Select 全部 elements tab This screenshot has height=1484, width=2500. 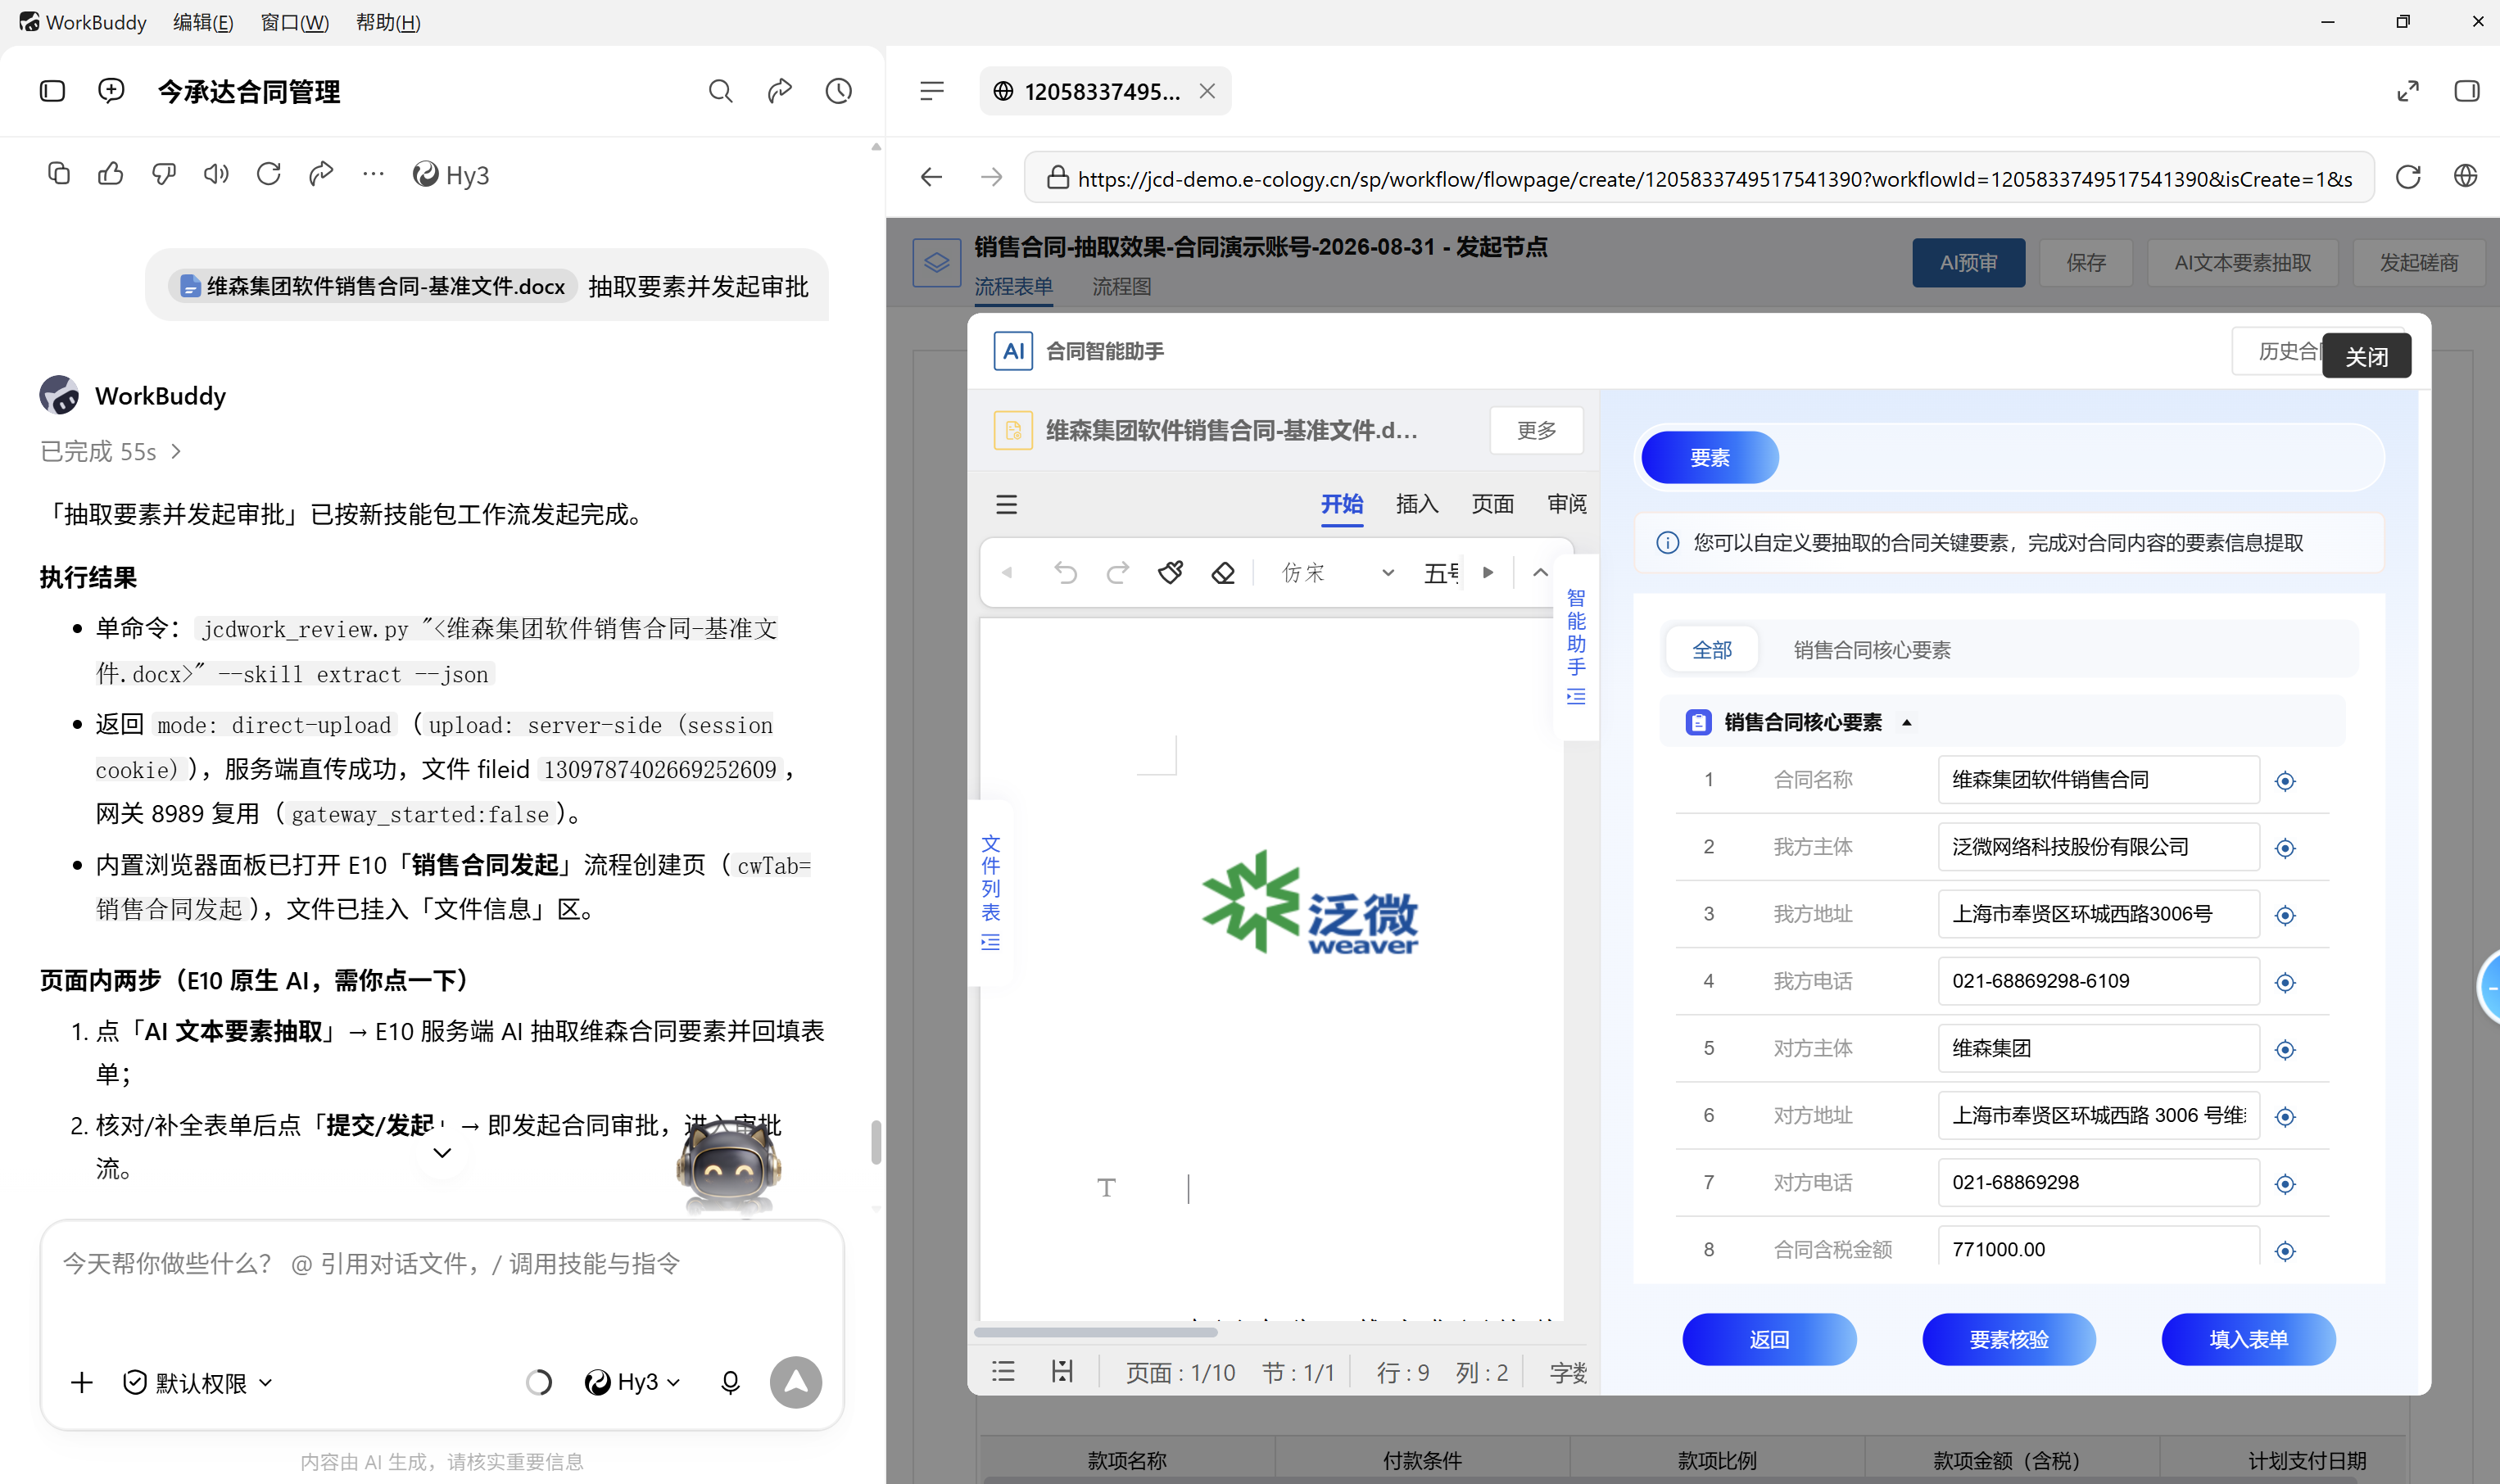point(1711,650)
